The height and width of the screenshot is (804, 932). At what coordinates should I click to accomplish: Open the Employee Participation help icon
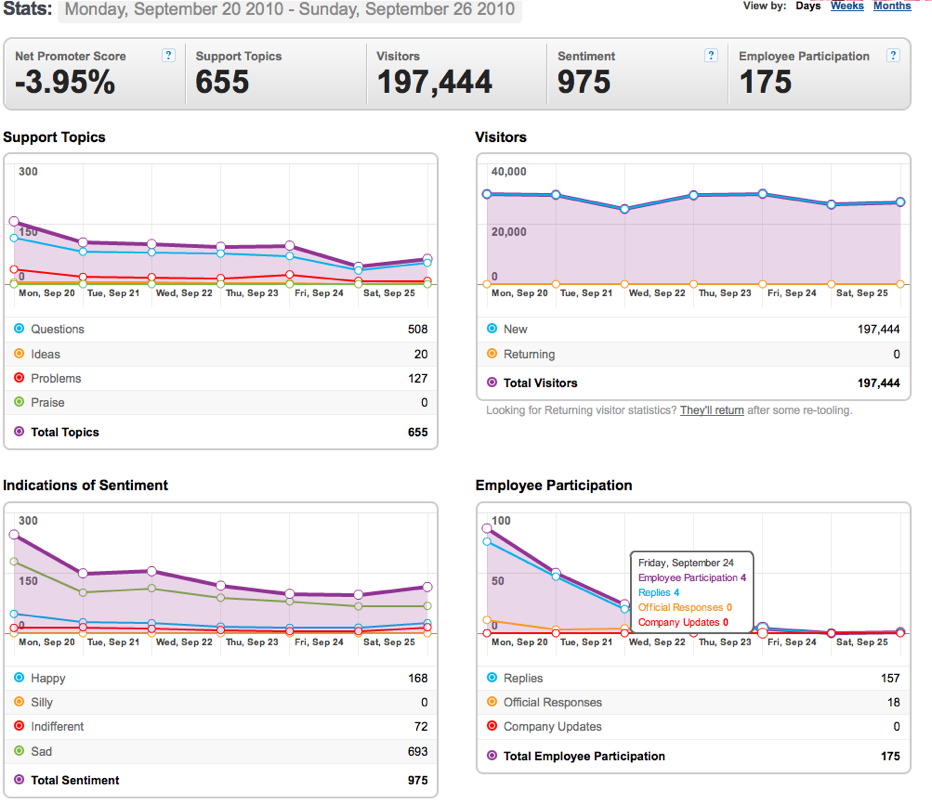tap(892, 55)
